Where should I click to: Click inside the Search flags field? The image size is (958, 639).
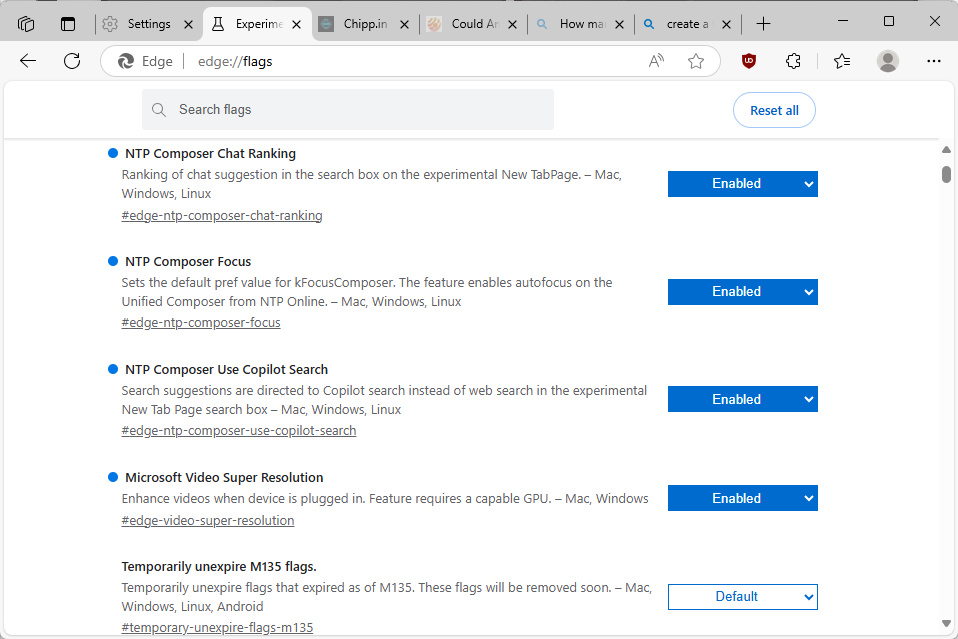347,109
